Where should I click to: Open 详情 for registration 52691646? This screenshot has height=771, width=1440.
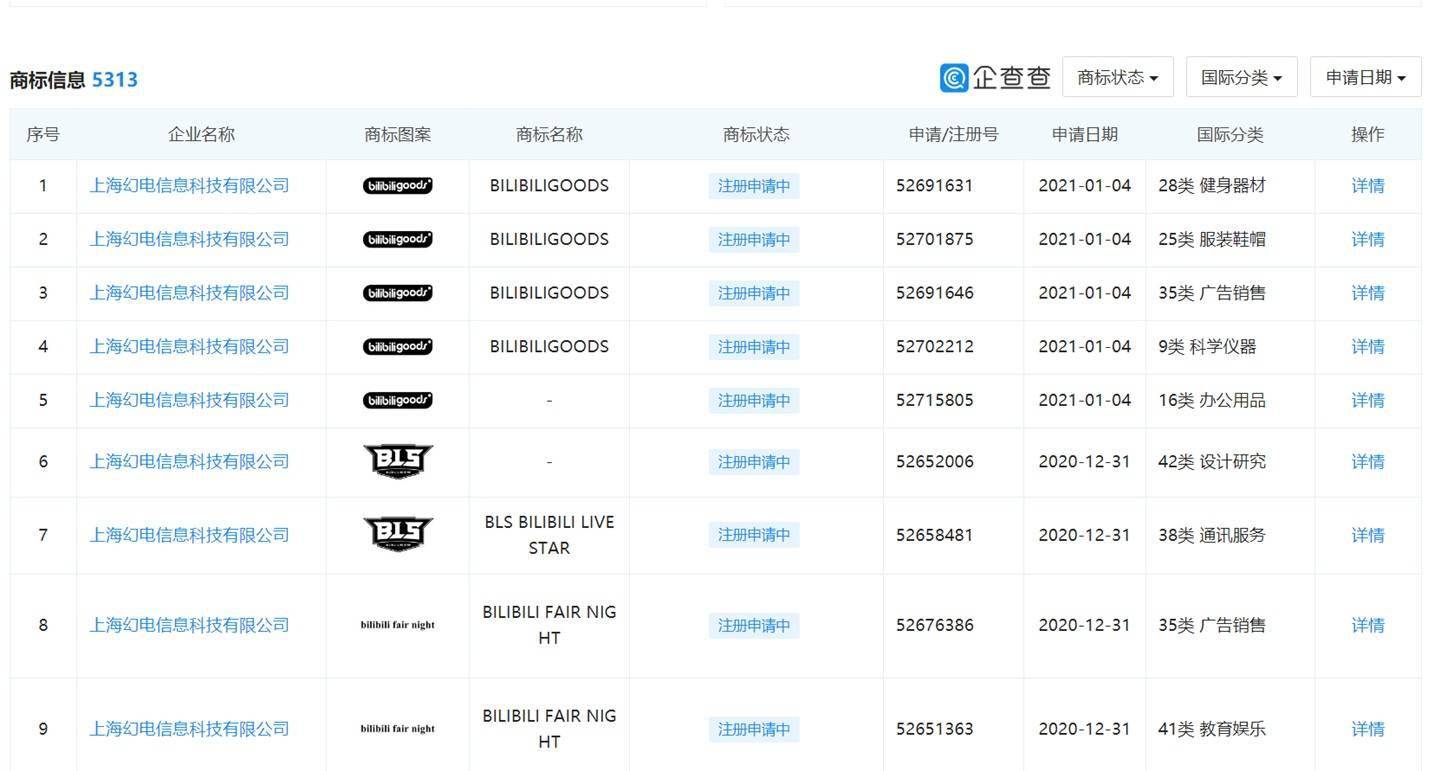(1368, 293)
